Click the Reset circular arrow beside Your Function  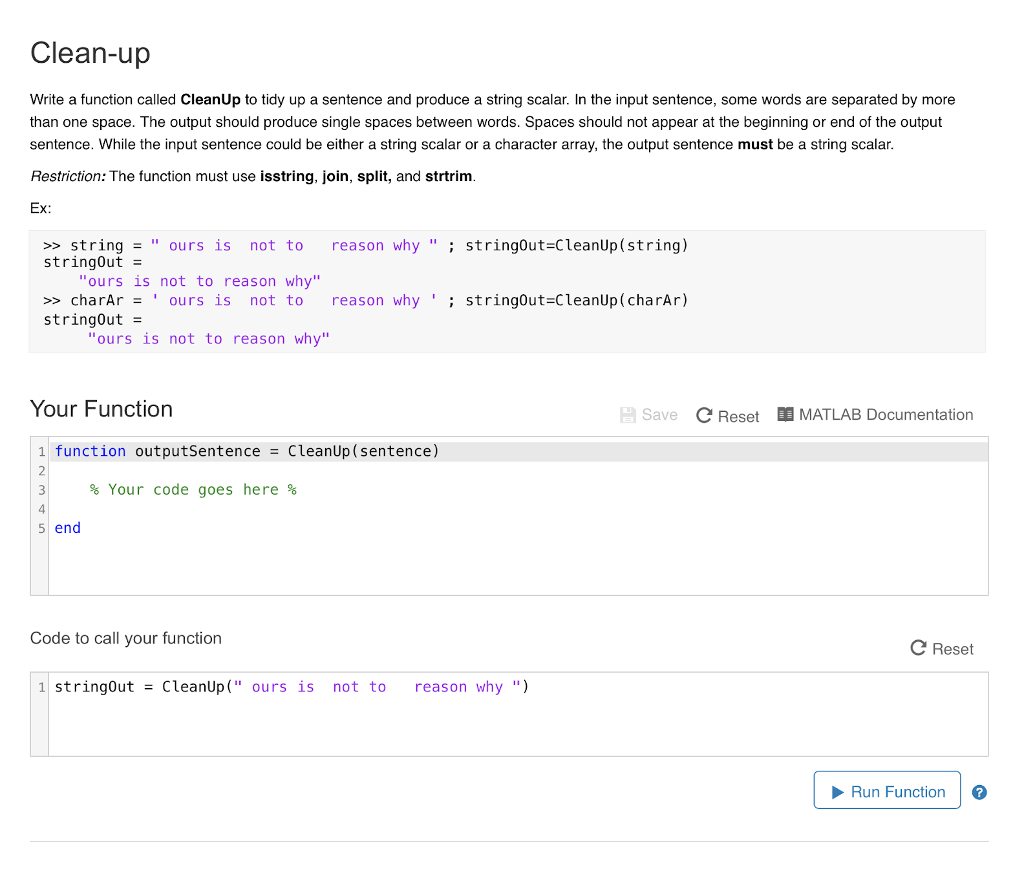pyautogui.click(x=706, y=414)
